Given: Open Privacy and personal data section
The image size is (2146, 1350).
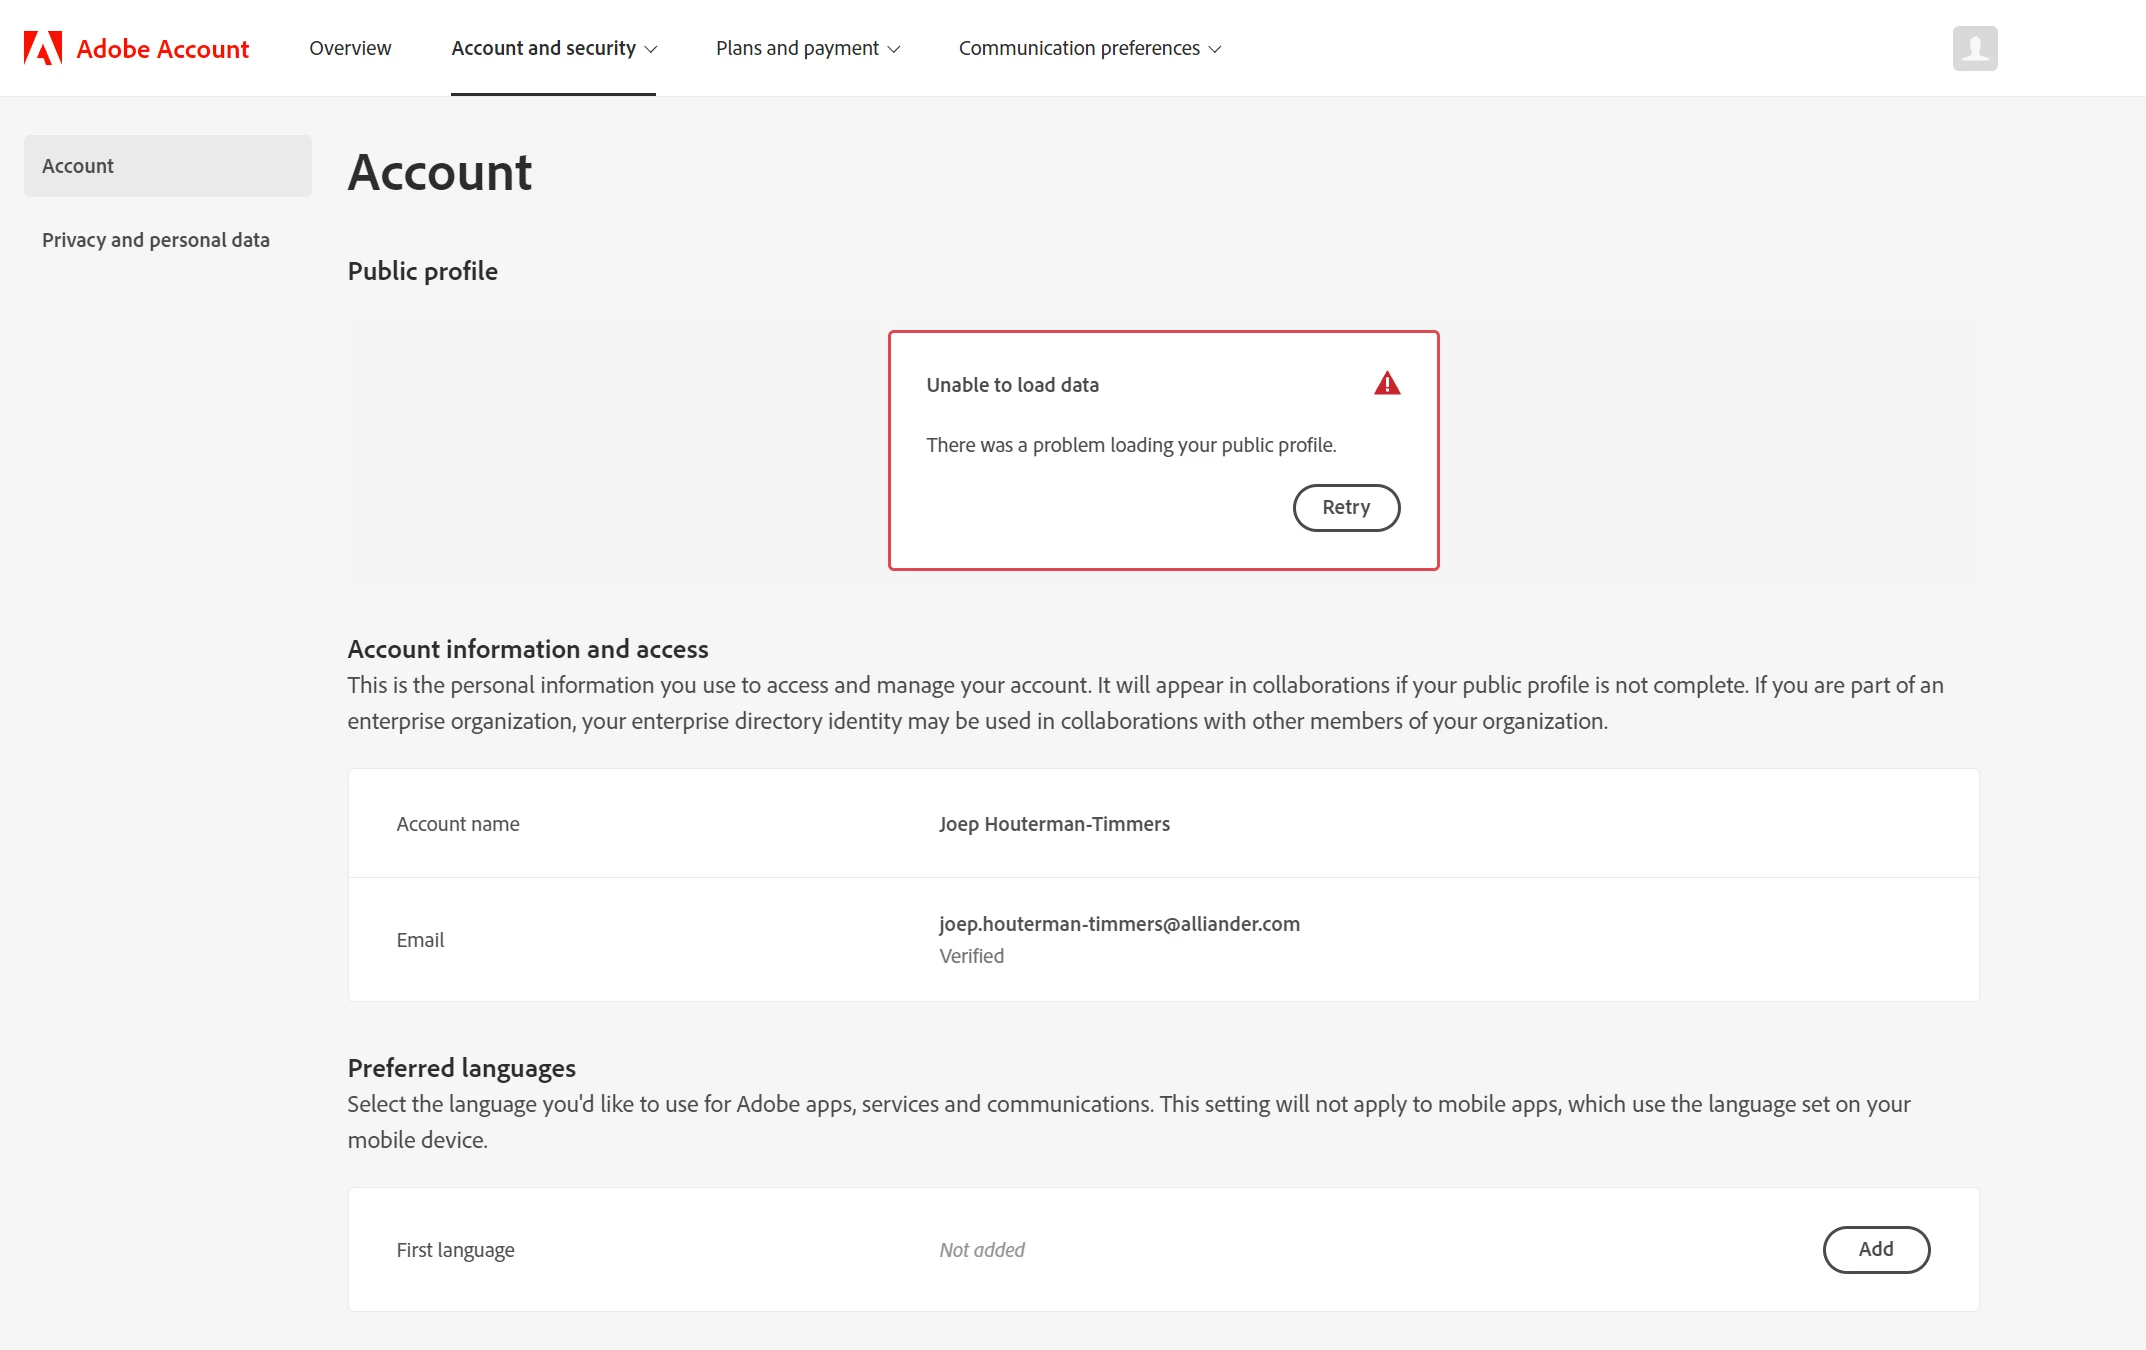Looking at the screenshot, I should pos(156,240).
